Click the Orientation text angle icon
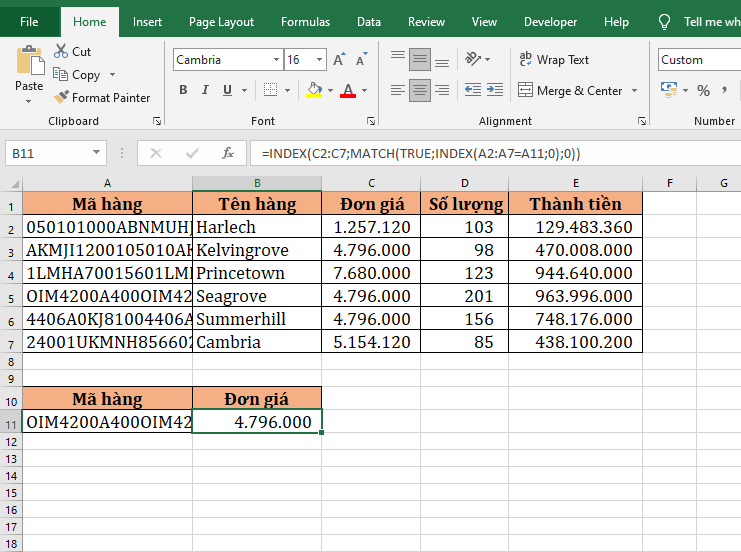741x552 pixels. [473, 60]
